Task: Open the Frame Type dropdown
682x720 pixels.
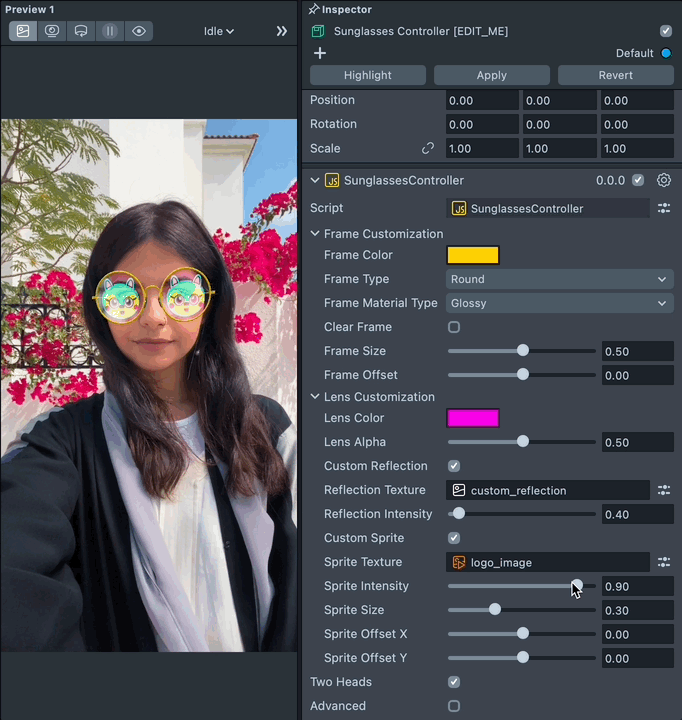Action: coord(558,279)
